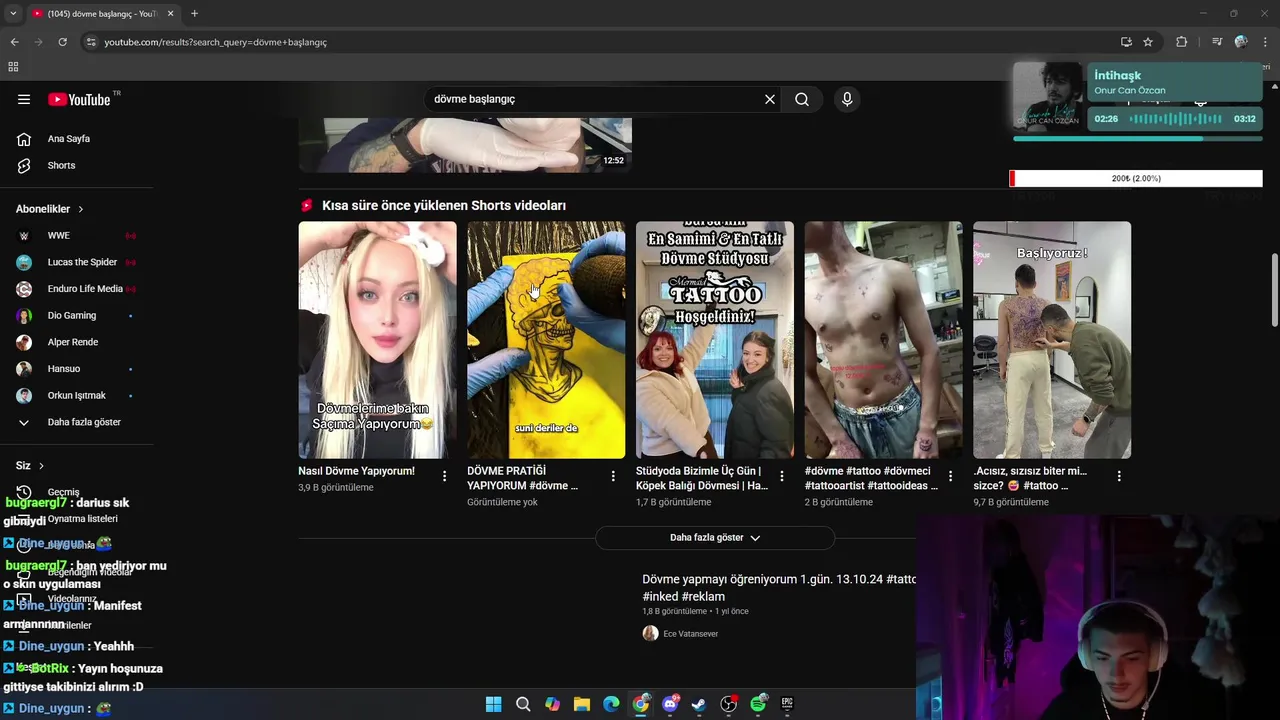The image size is (1280, 720).
Task: Run search with the magnifier button
Action: point(802,99)
